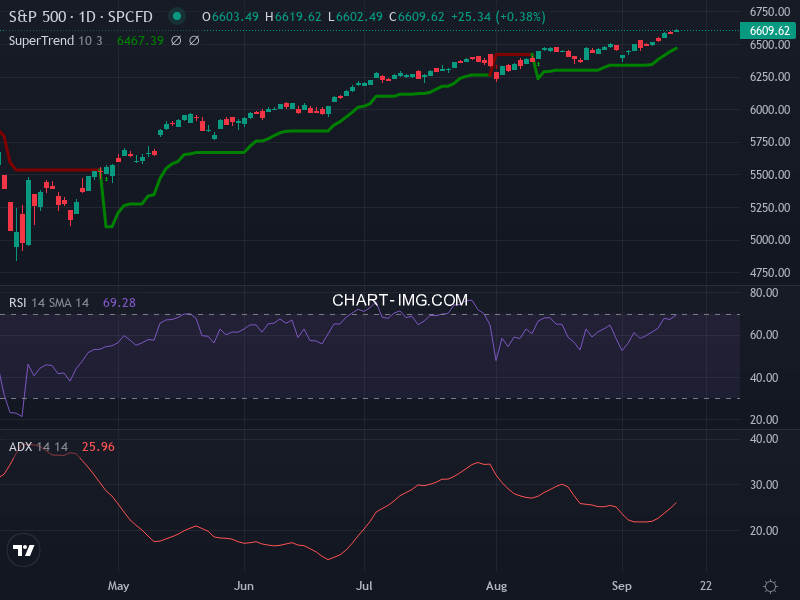The height and width of the screenshot is (600, 800).
Task: Select the May label on time axis
Action: pos(119,585)
